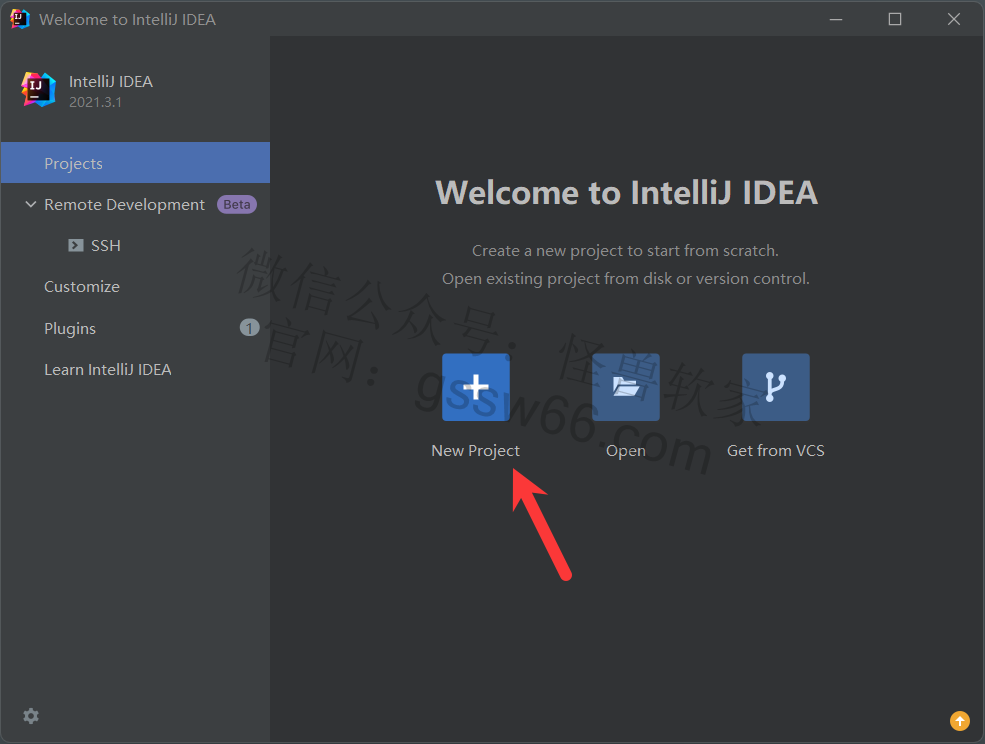Viewport: 985px width, 744px height.
Task: Click the Get from VCS branch icon
Action: 776,387
